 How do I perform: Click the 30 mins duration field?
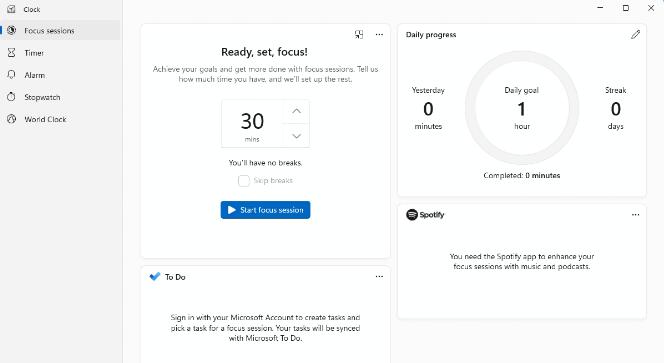(252, 124)
